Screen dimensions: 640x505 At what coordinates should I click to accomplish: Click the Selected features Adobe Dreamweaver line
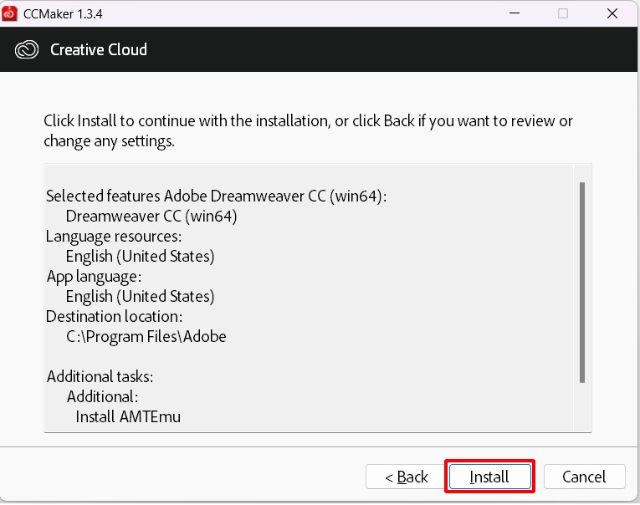coord(216,196)
